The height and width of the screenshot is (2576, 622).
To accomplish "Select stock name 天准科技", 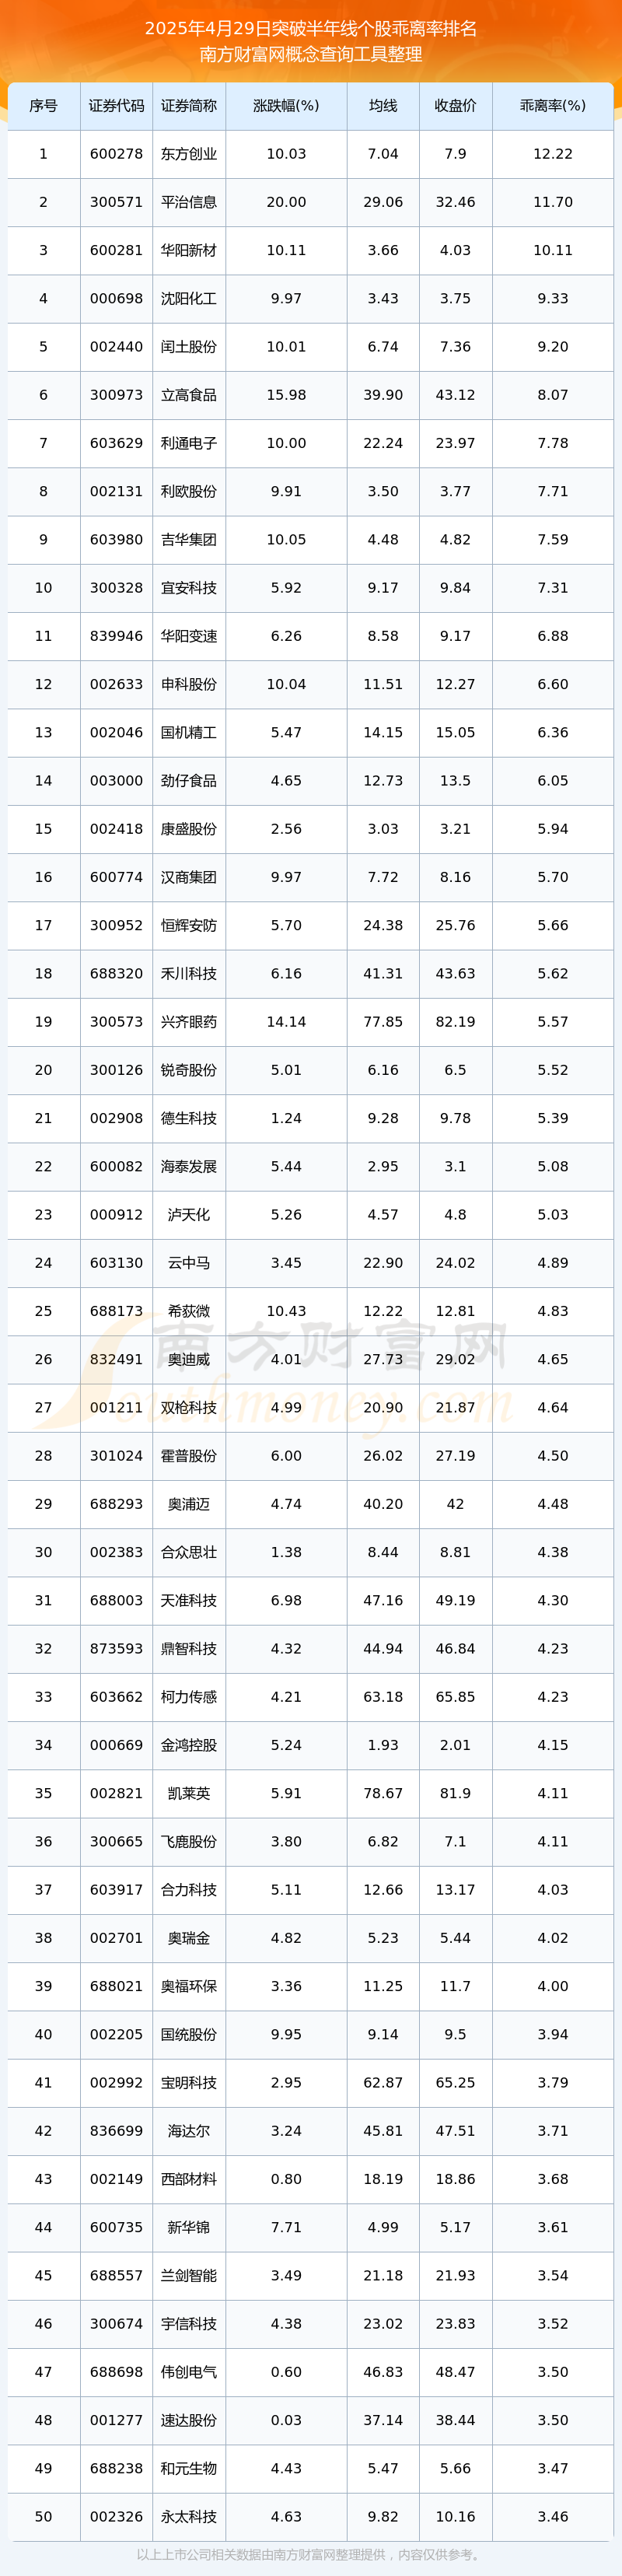I will pos(189,1601).
